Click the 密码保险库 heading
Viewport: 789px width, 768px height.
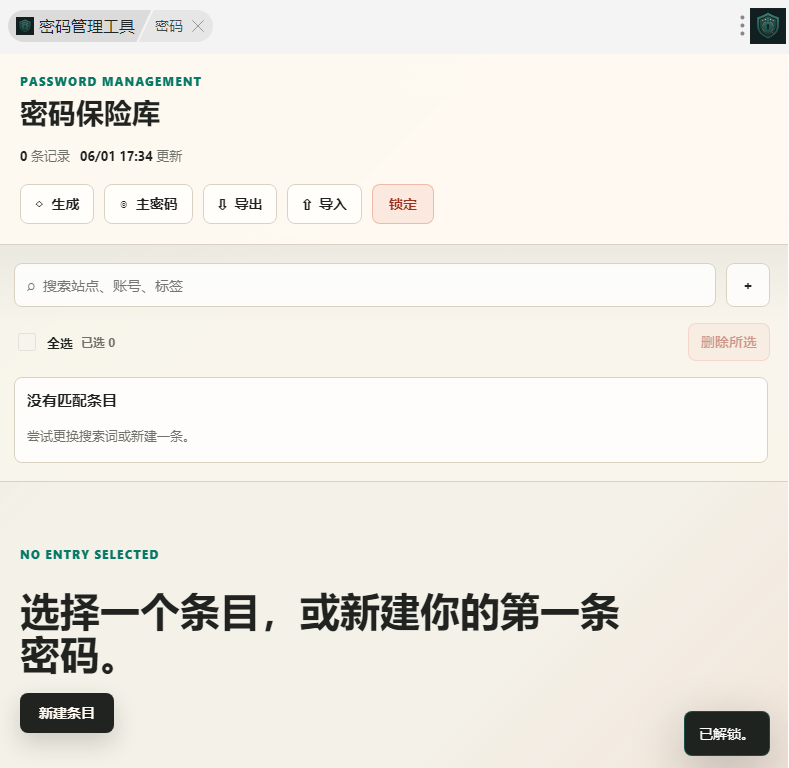click(x=90, y=114)
